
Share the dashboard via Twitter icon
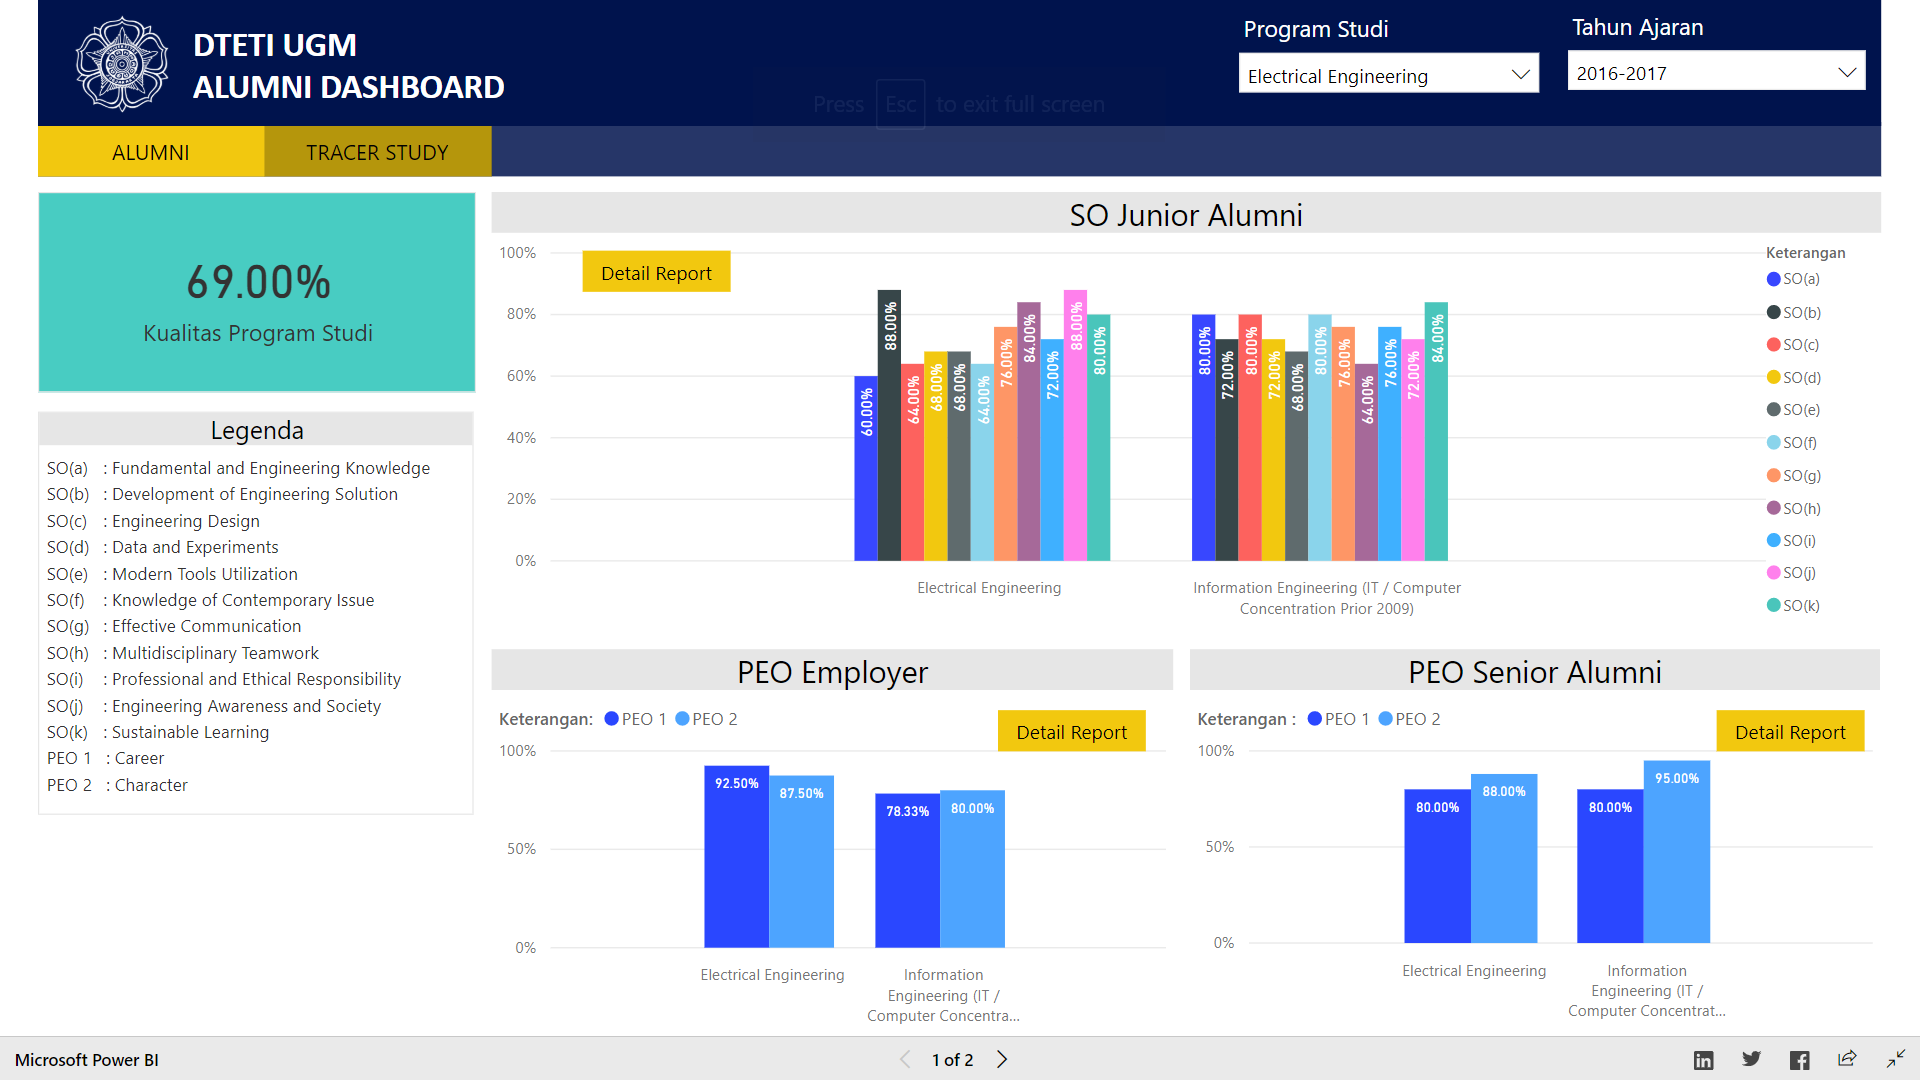coord(1752,1059)
